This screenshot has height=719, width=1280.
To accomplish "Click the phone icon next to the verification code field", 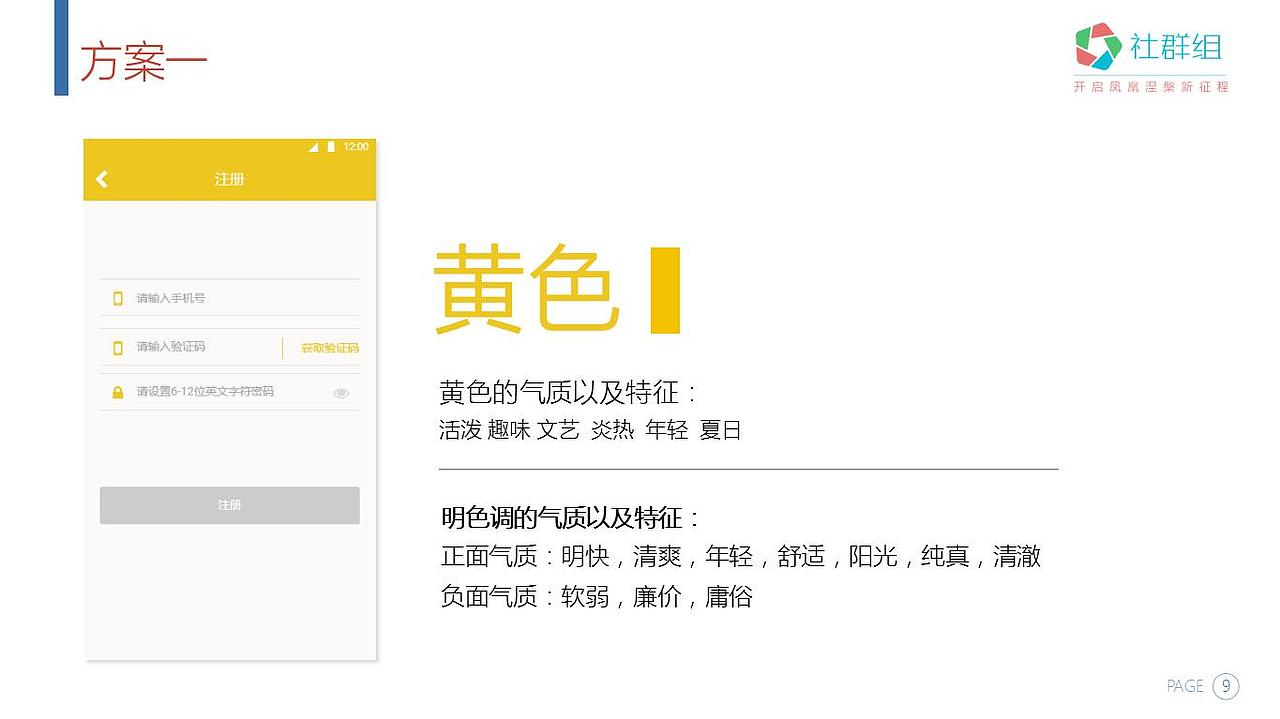I will tap(117, 346).
